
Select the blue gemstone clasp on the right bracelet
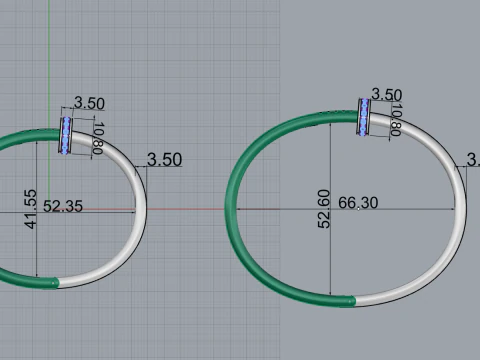click(x=364, y=117)
